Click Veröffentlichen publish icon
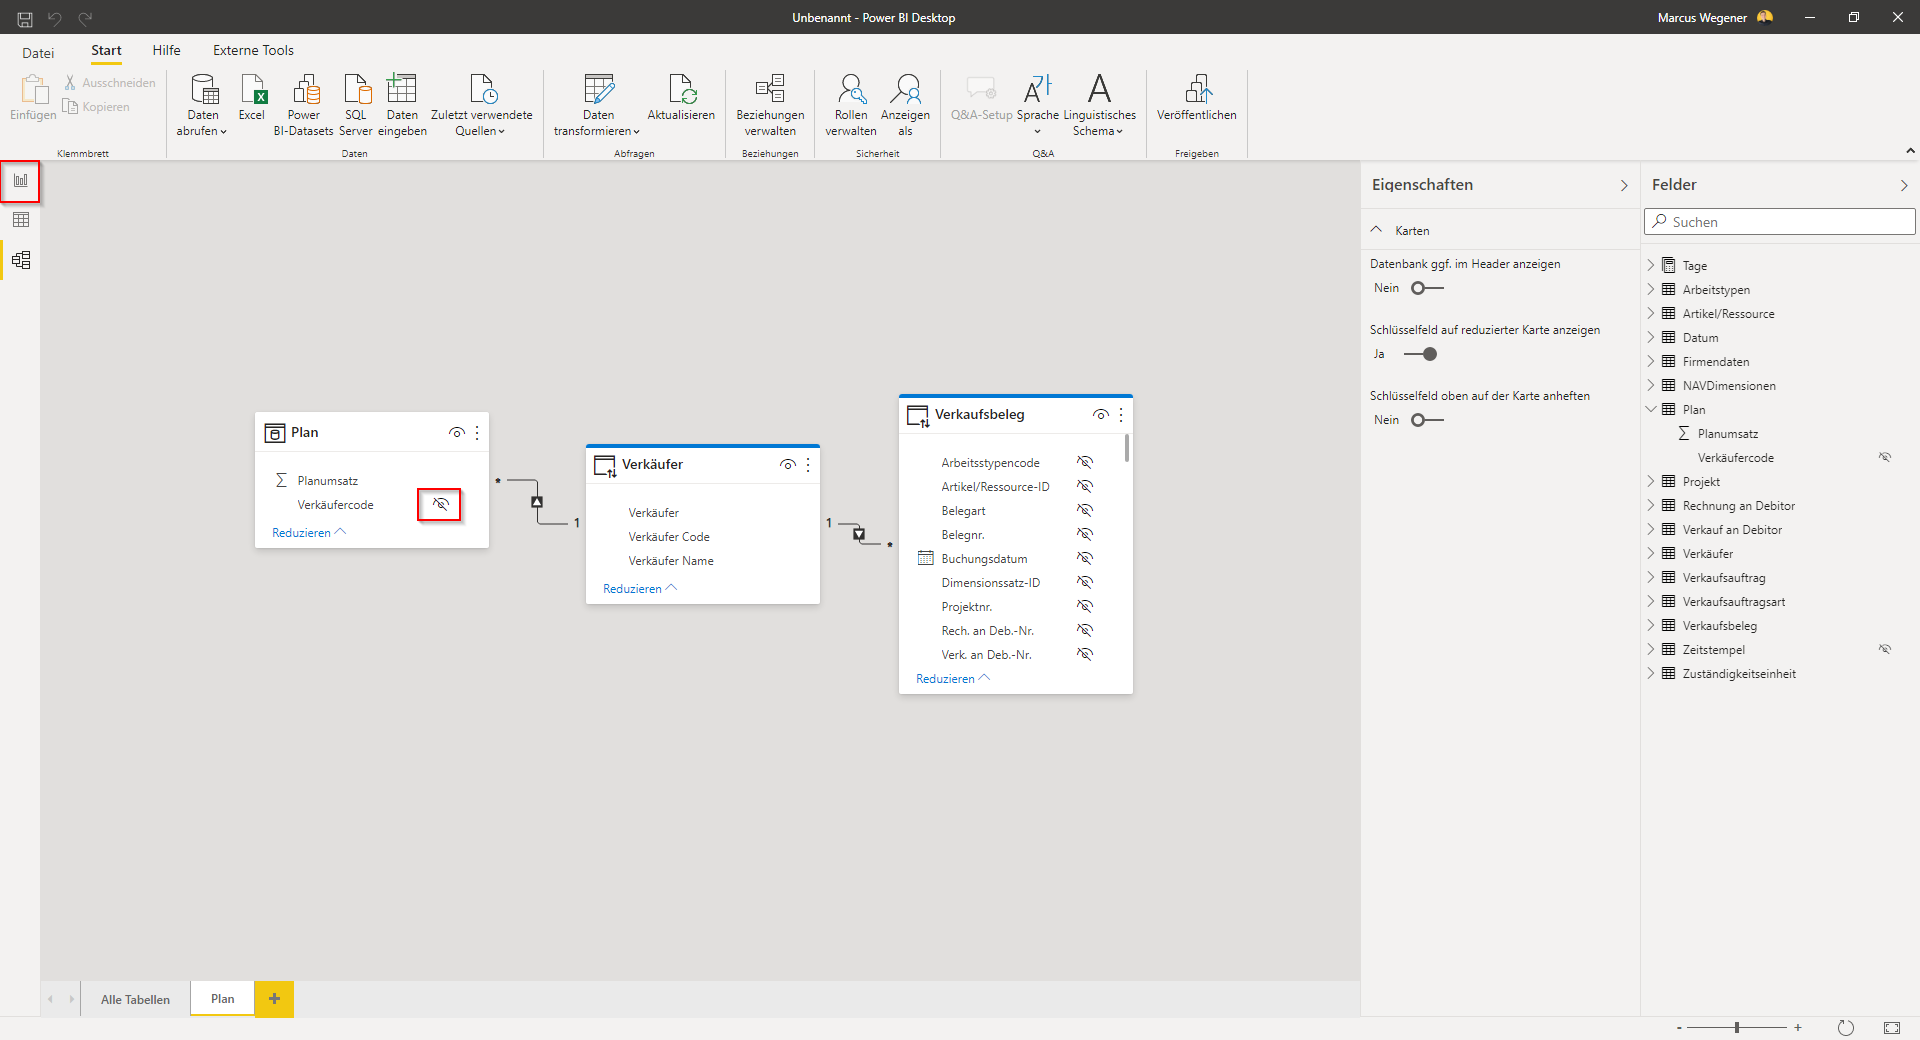The image size is (1920, 1040). 1197,98
